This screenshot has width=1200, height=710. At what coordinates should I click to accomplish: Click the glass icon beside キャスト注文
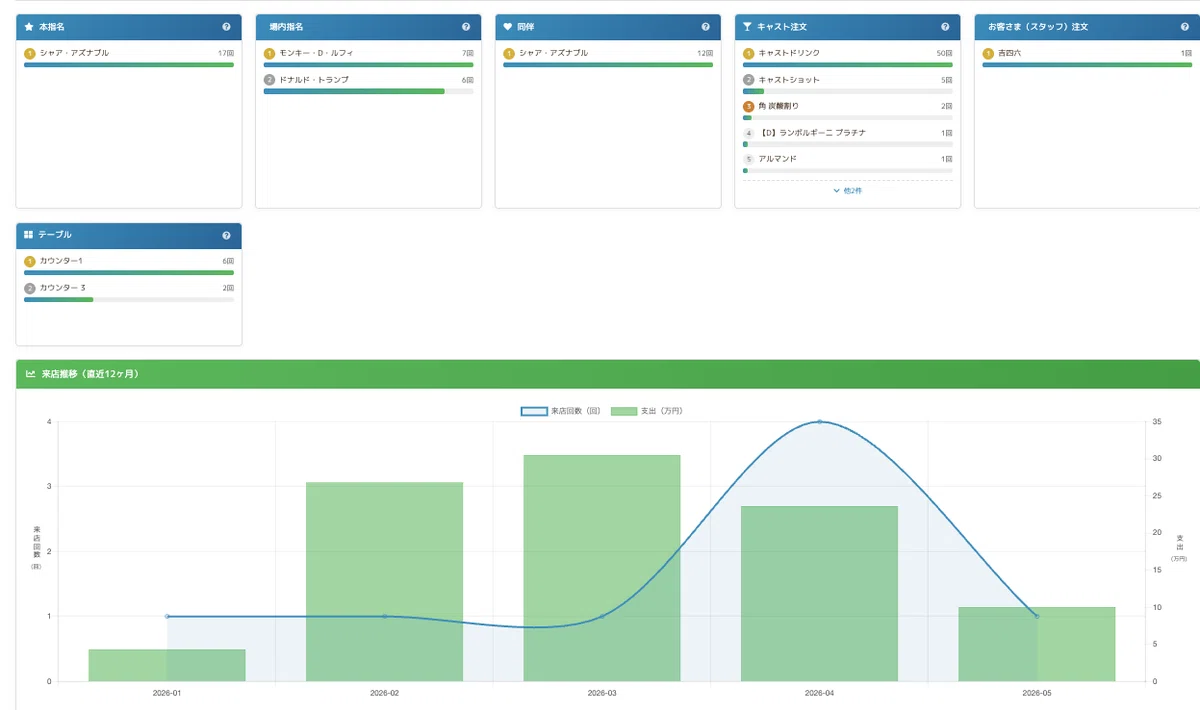pyautogui.click(x=748, y=27)
